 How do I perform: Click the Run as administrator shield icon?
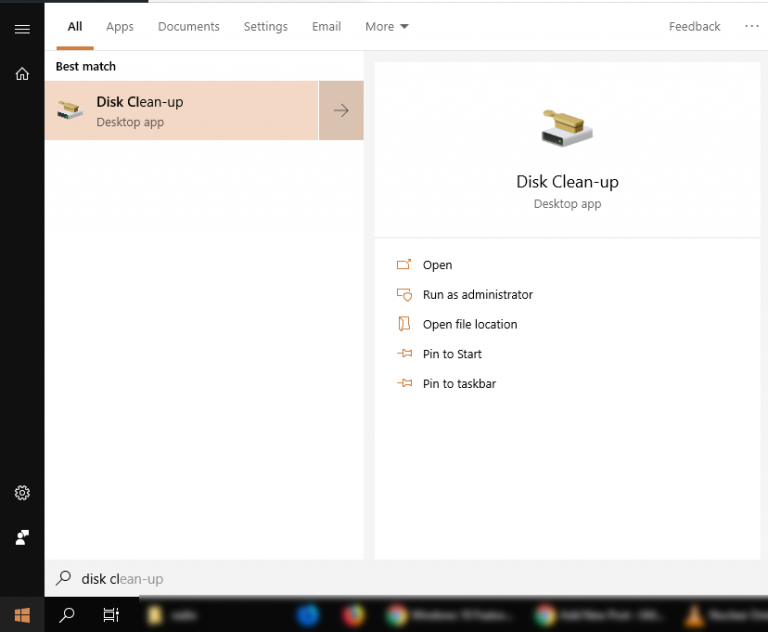coord(404,294)
